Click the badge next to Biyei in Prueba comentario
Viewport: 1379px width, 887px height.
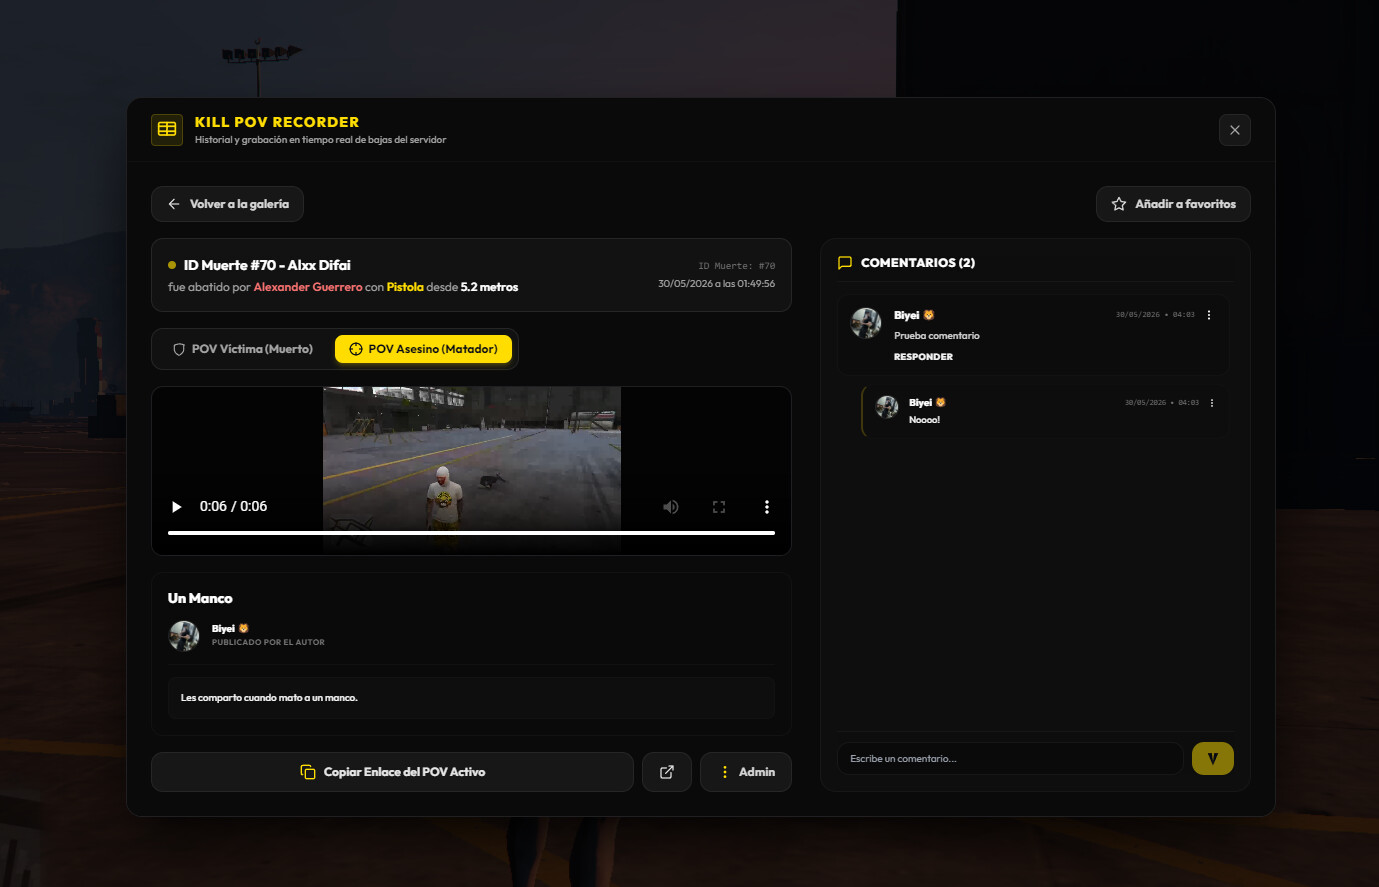(x=929, y=315)
